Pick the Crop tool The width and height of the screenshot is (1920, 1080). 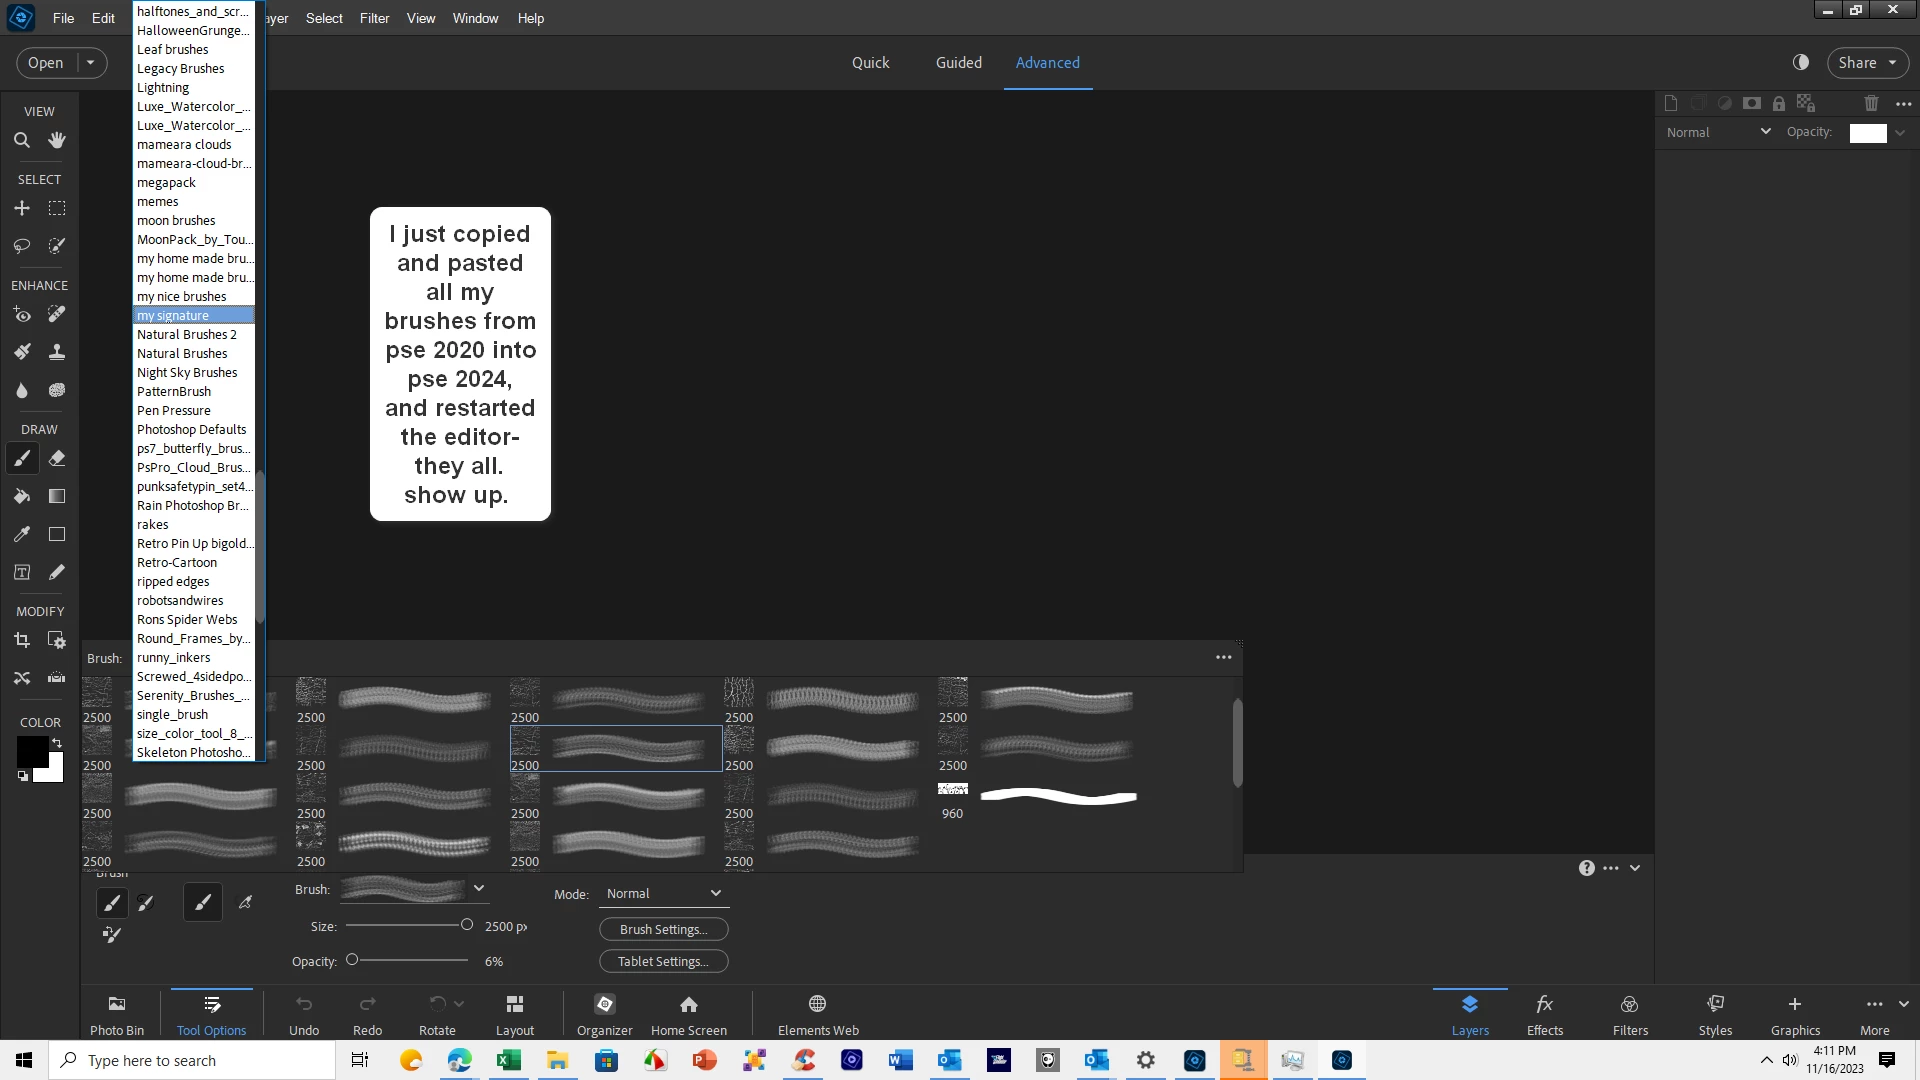(x=22, y=640)
